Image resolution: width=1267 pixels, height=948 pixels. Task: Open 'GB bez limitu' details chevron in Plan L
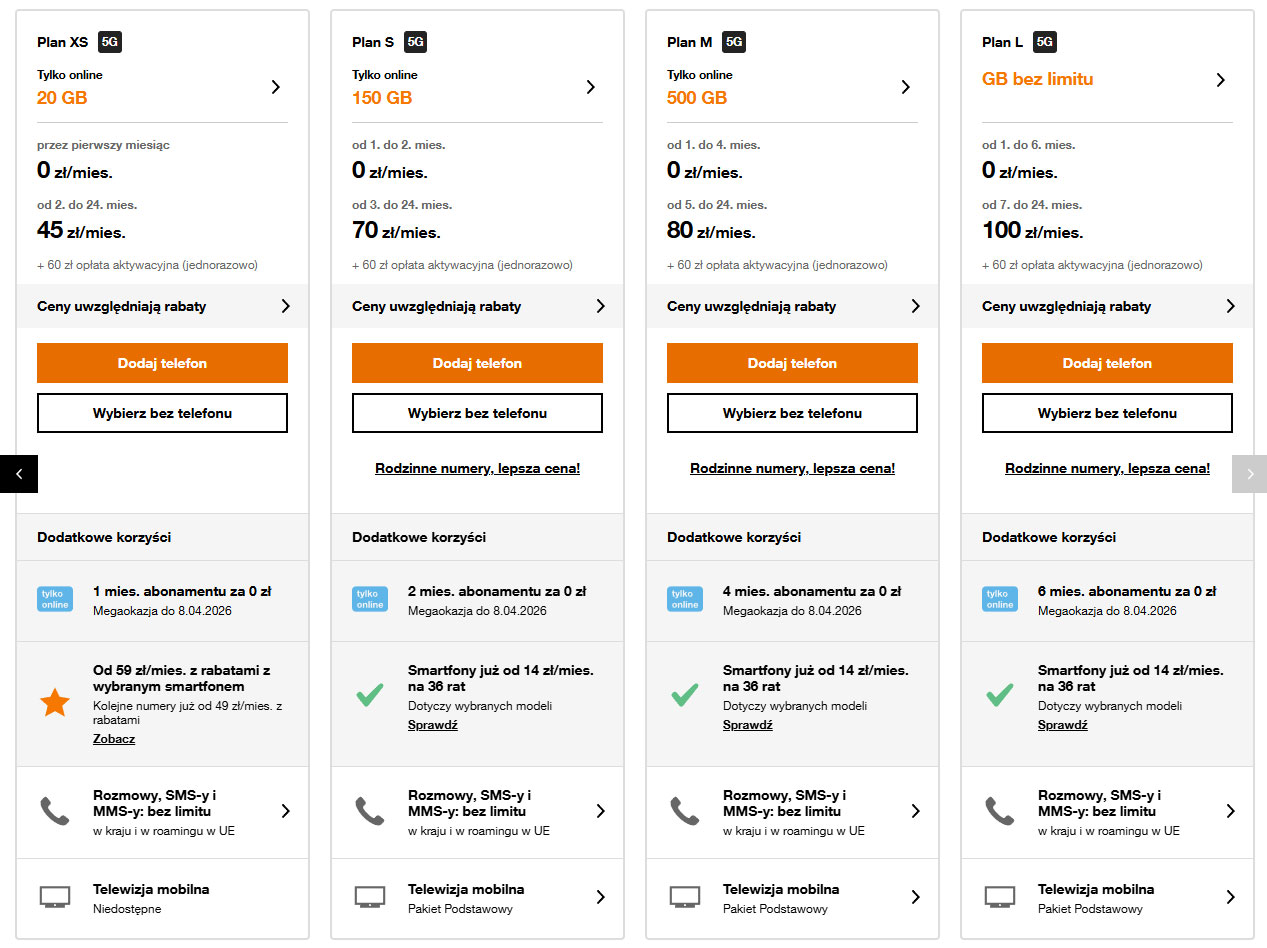1220,80
